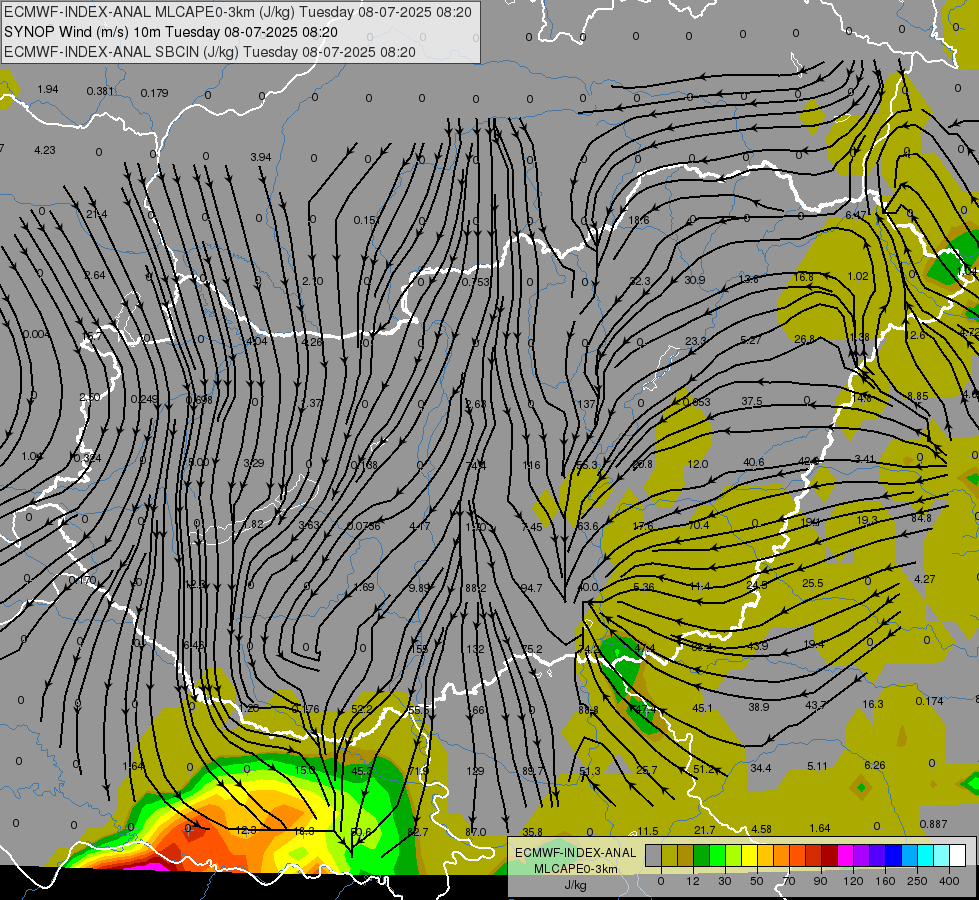This screenshot has width=979, height=900.
Task: Click the map value 0.887
Action: (933, 824)
